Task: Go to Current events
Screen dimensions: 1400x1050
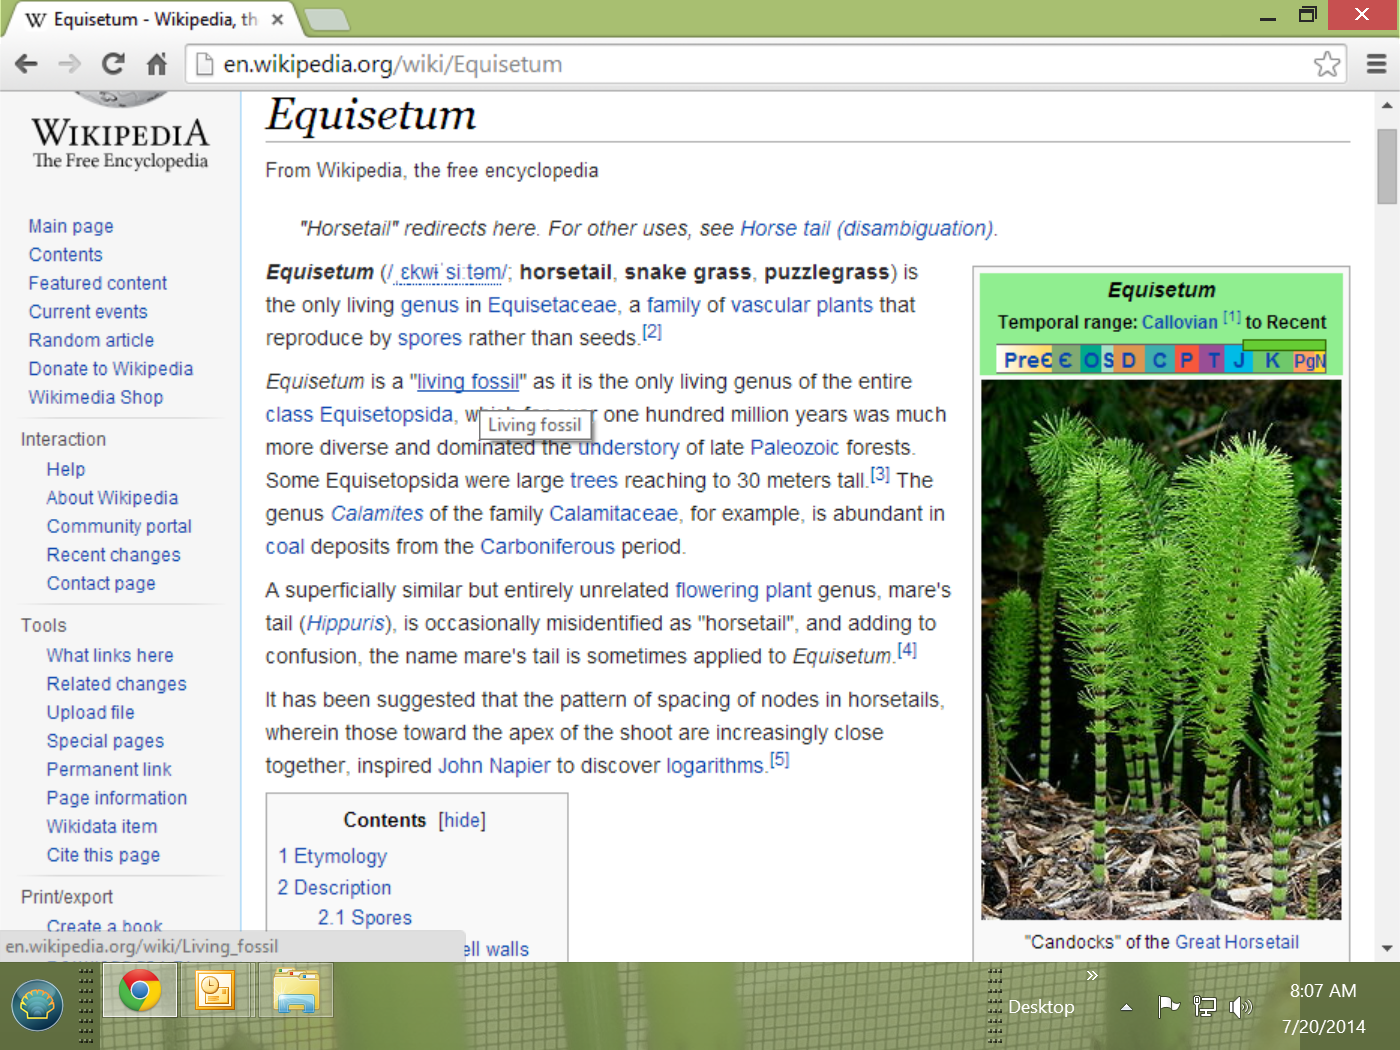Action: tap(88, 312)
